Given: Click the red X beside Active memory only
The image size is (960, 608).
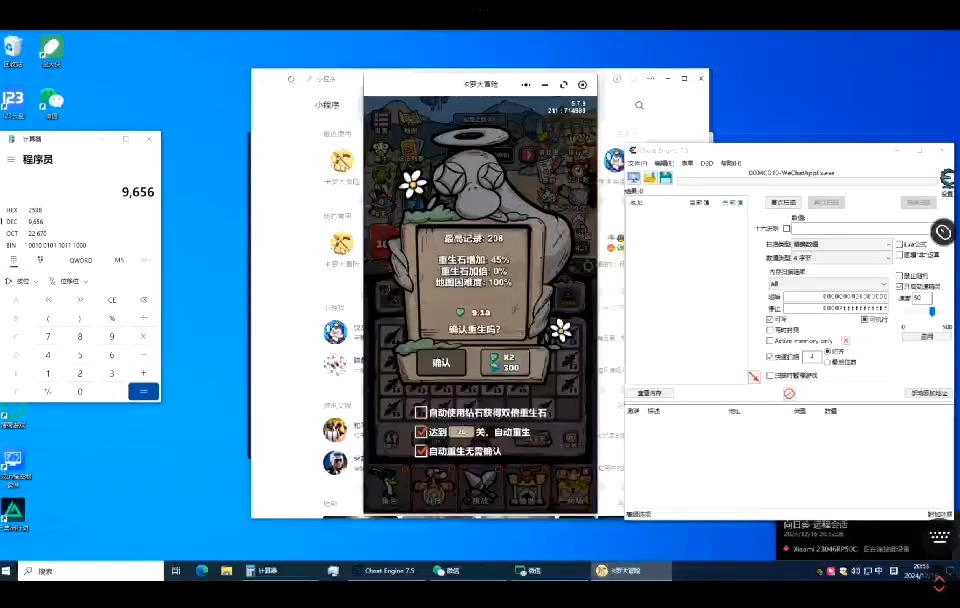Looking at the screenshot, I should click(846, 340).
